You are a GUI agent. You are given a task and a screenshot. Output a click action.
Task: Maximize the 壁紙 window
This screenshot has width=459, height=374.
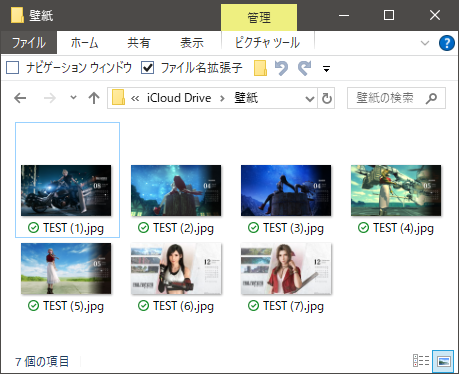389,15
